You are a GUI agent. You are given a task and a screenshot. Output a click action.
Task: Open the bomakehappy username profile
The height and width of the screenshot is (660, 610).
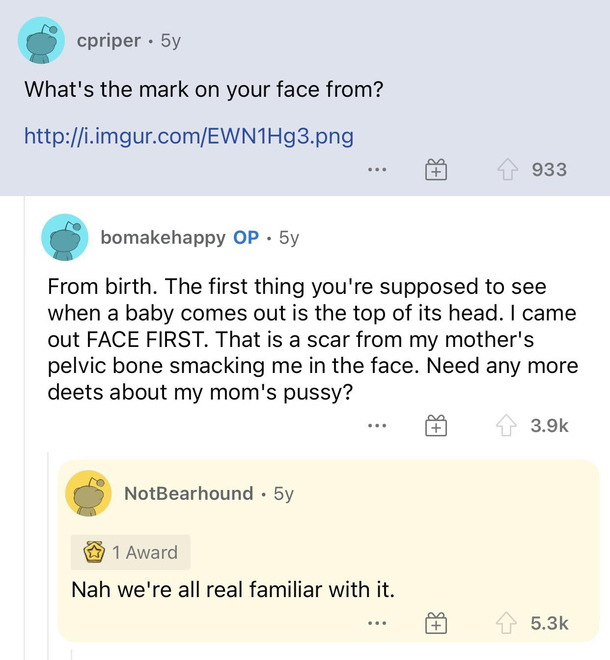[x=163, y=237]
